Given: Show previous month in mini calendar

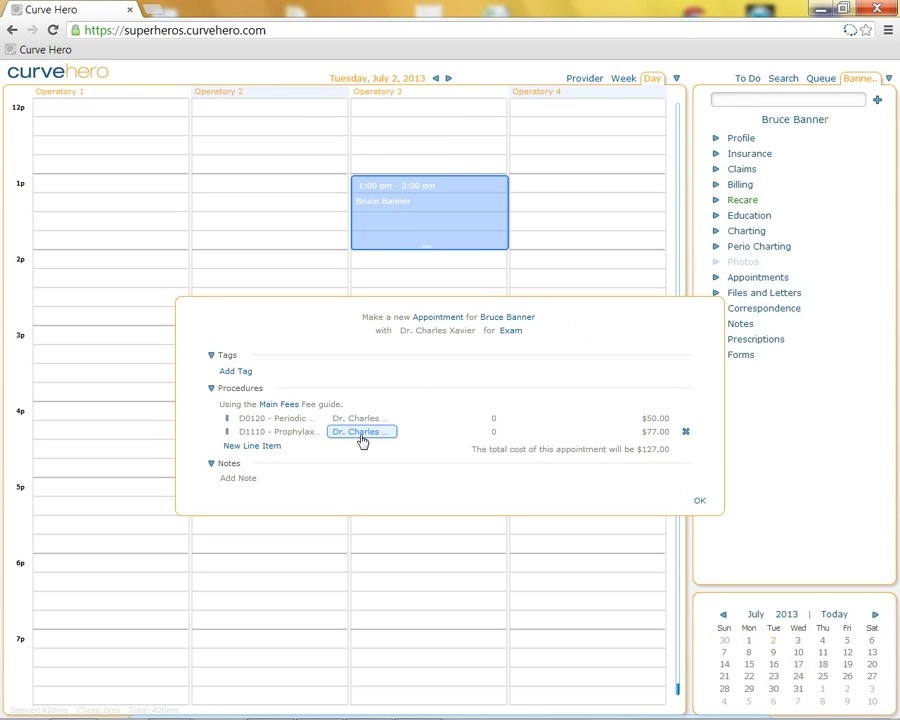Looking at the screenshot, I should [x=723, y=614].
